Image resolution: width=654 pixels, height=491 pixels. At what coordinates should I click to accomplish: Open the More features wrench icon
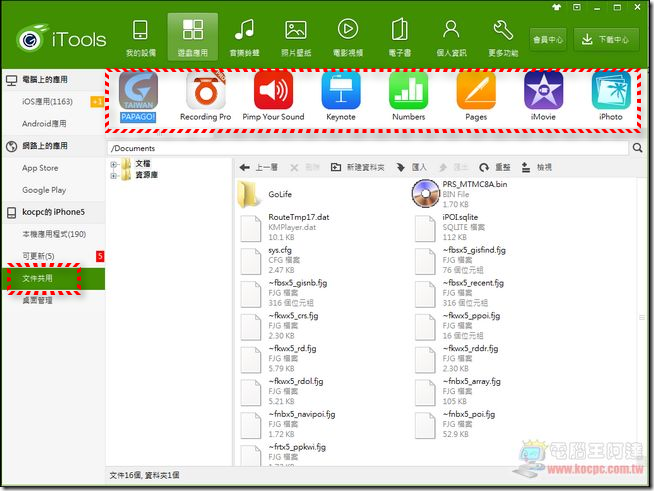503,38
